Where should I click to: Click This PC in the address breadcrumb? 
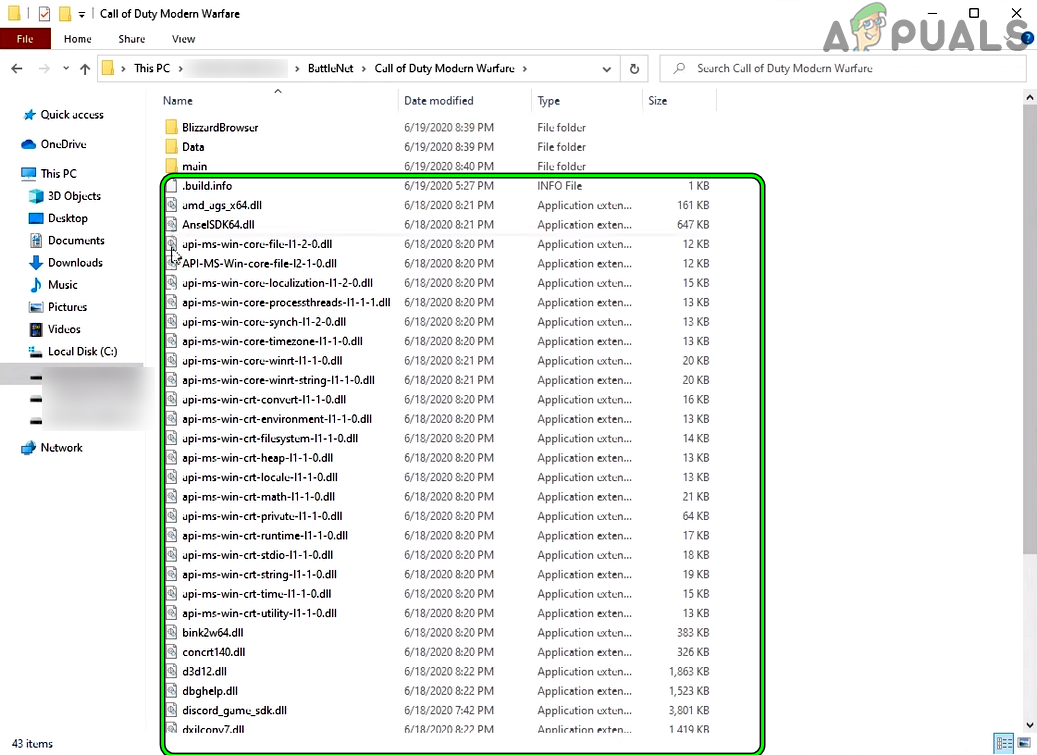tap(152, 68)
